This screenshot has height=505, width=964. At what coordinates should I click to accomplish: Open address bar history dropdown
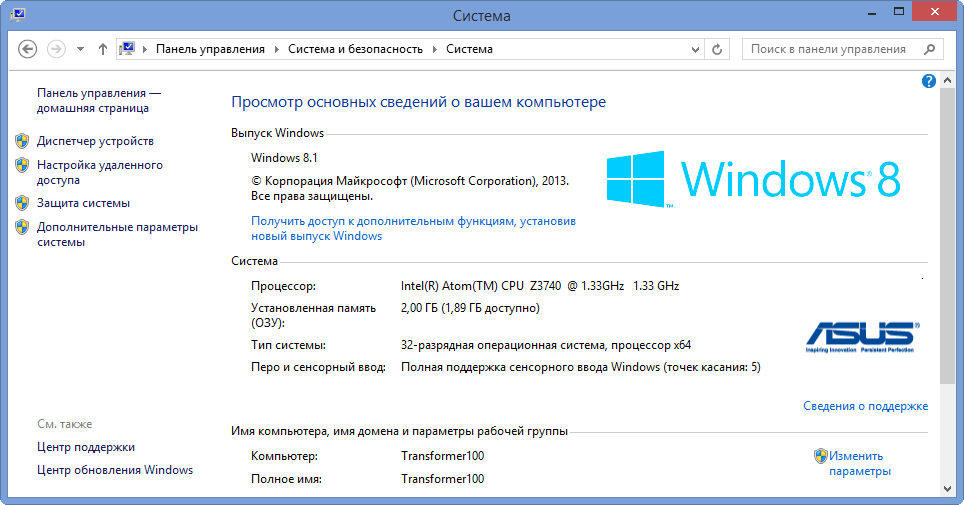[695, 49]
